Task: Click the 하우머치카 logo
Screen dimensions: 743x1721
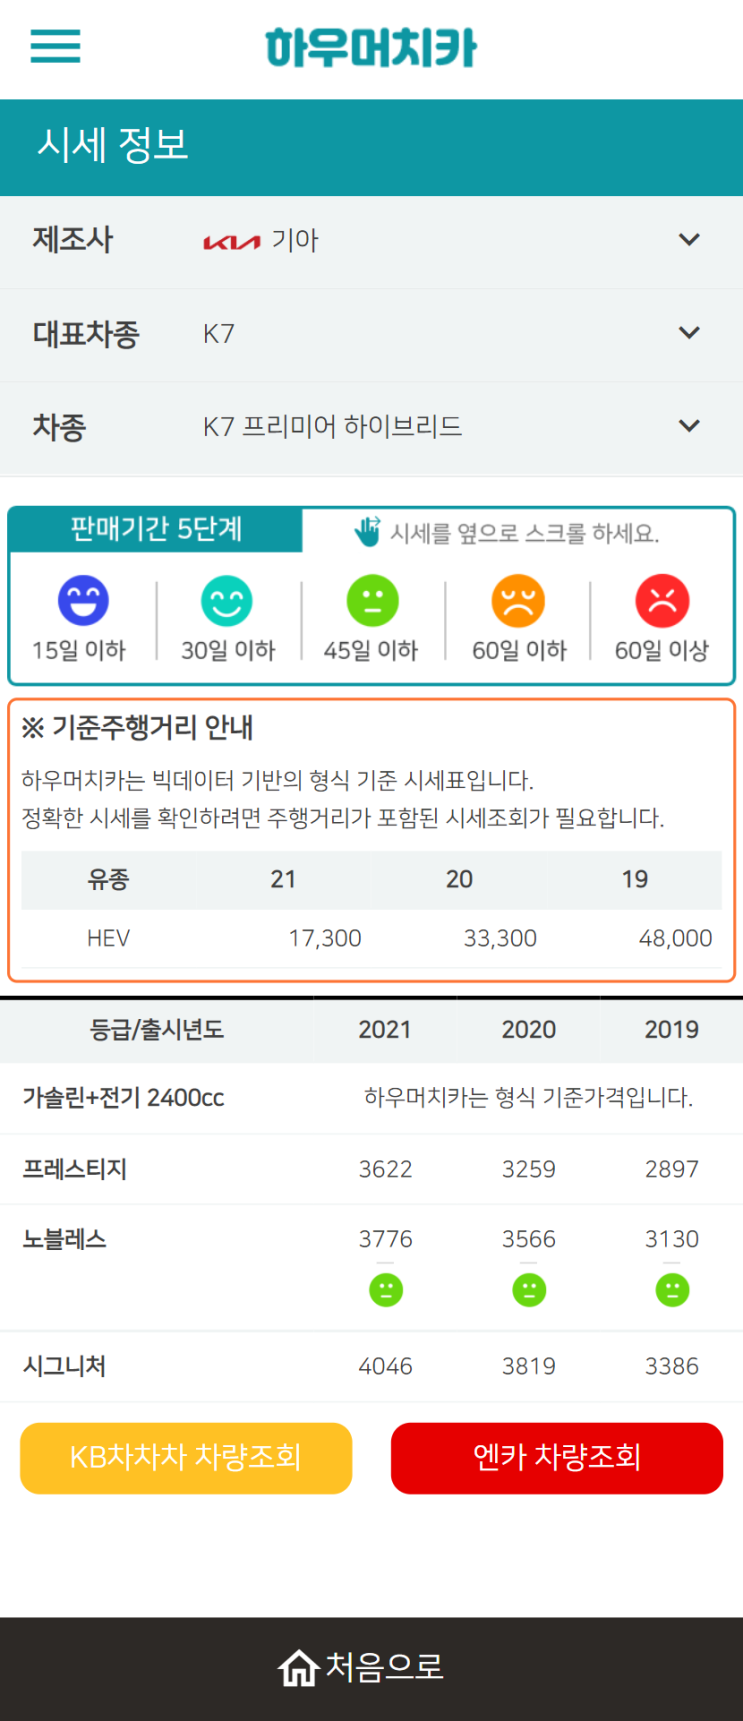Action: [x=371, y=48]
